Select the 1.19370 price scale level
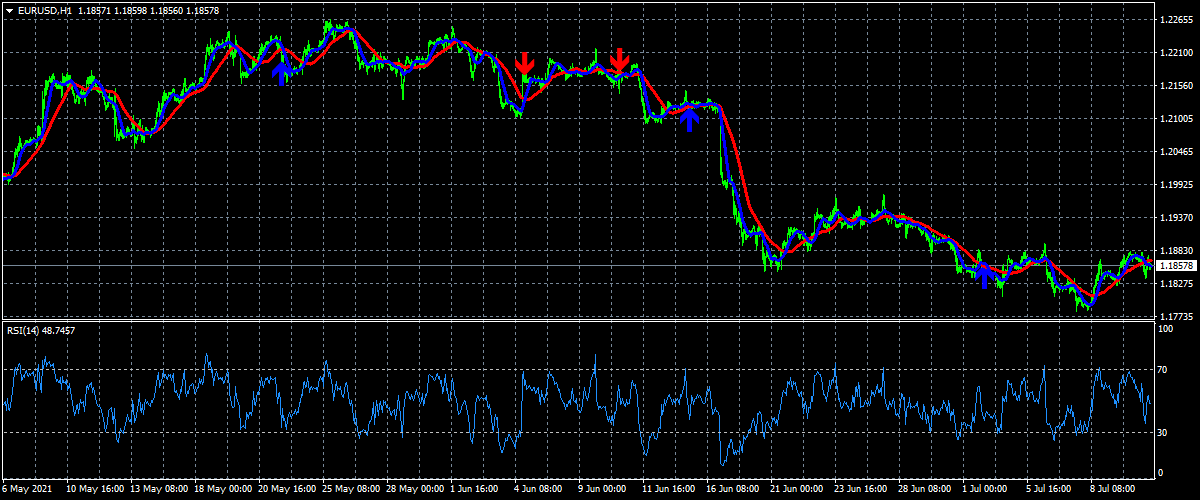The height and width of the screenshot is (500, 1200). (x=1177, y=217)
